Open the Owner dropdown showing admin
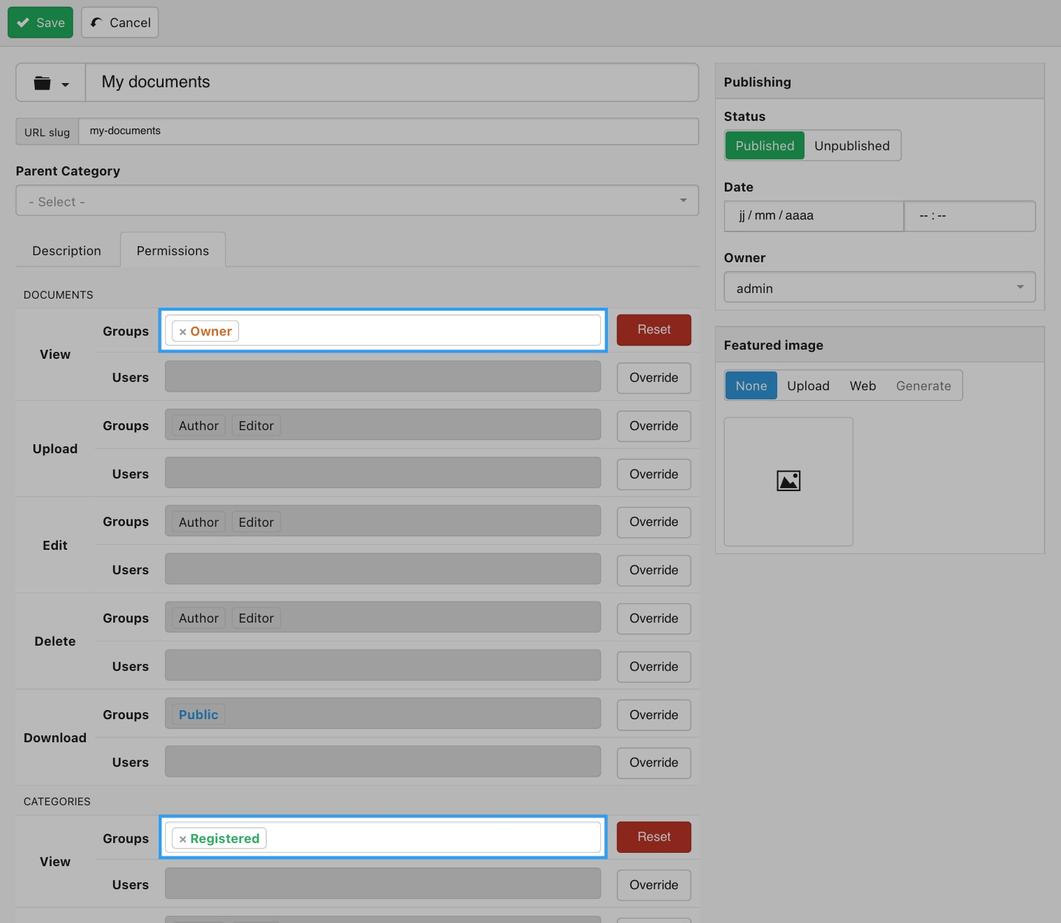 pyautogui.click(x=879, y=288)
